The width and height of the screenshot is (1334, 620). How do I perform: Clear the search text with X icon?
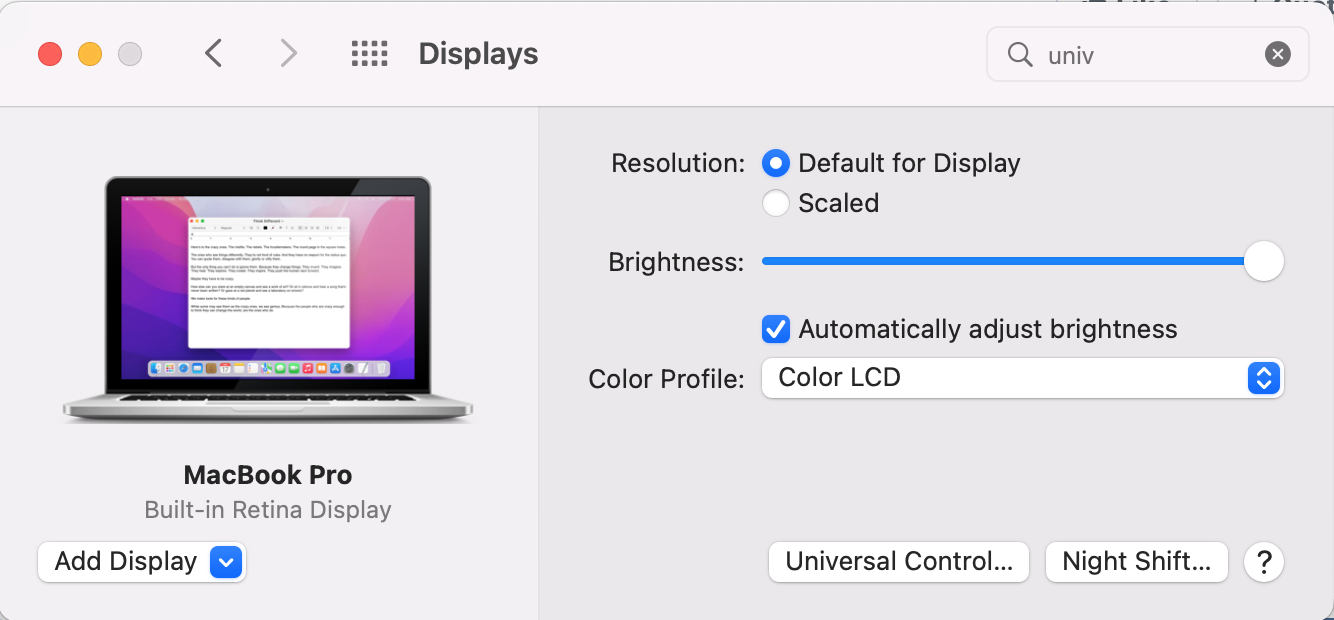pos(1277,54)
